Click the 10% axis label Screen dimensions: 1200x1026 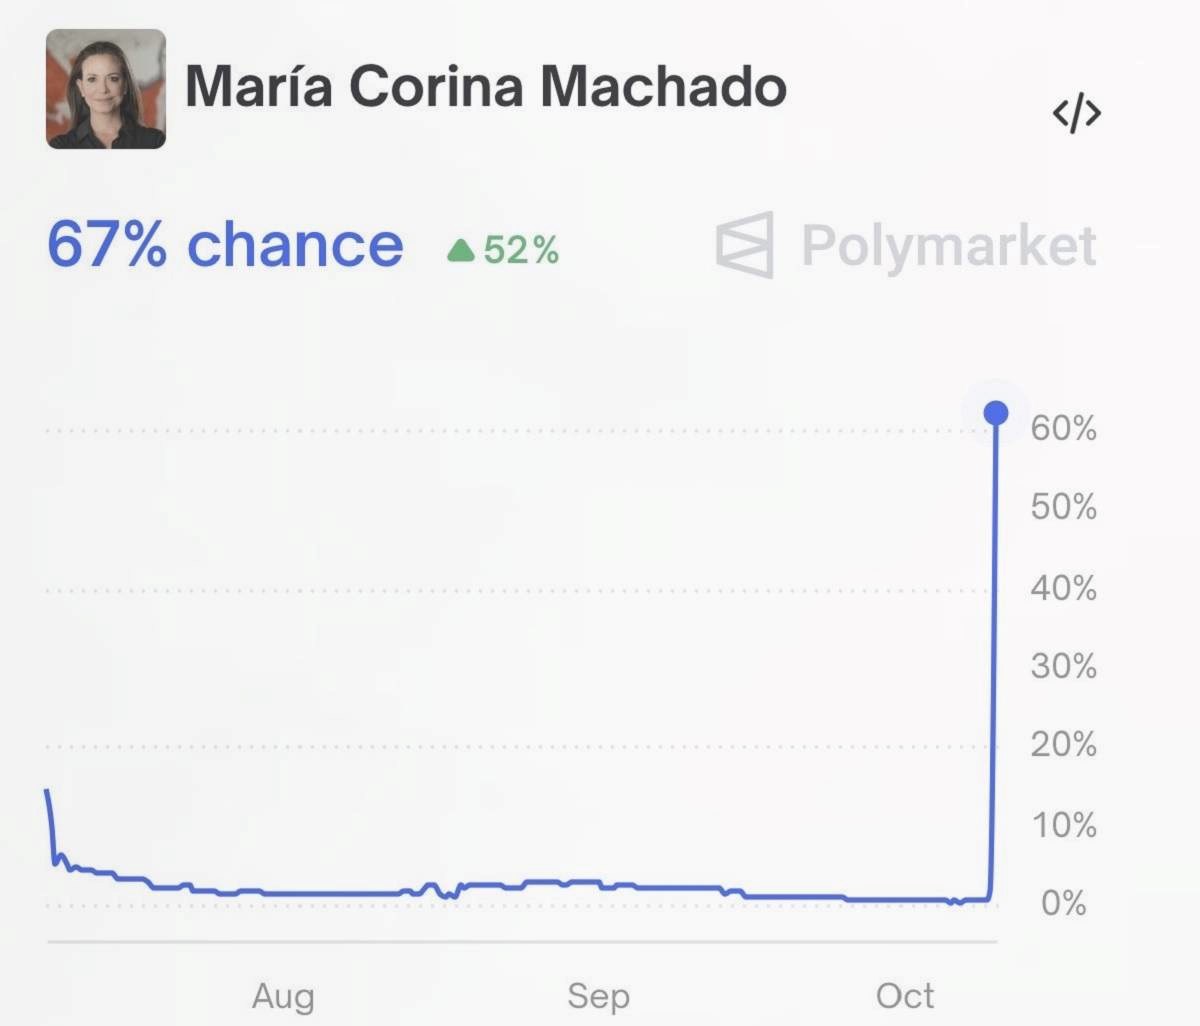tap(1063, 825)
